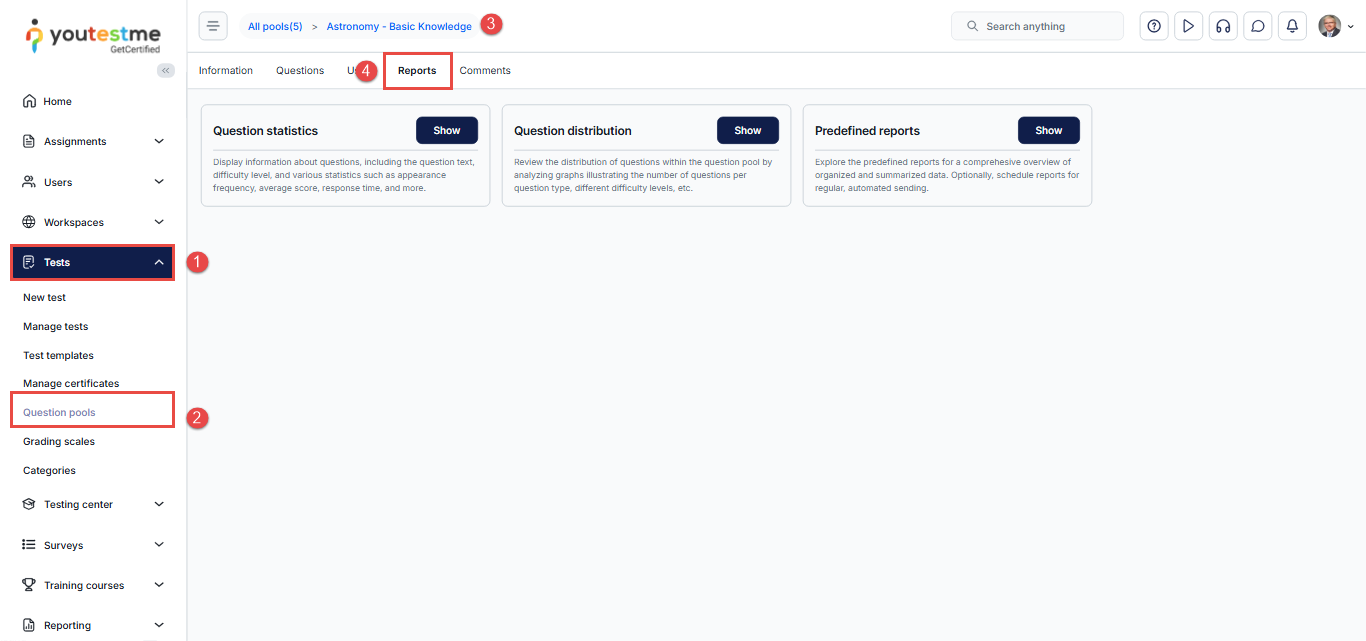This screenshot has height=641, width=1366.
Task: Open the help question mark icon
Action: (1154, 26)
